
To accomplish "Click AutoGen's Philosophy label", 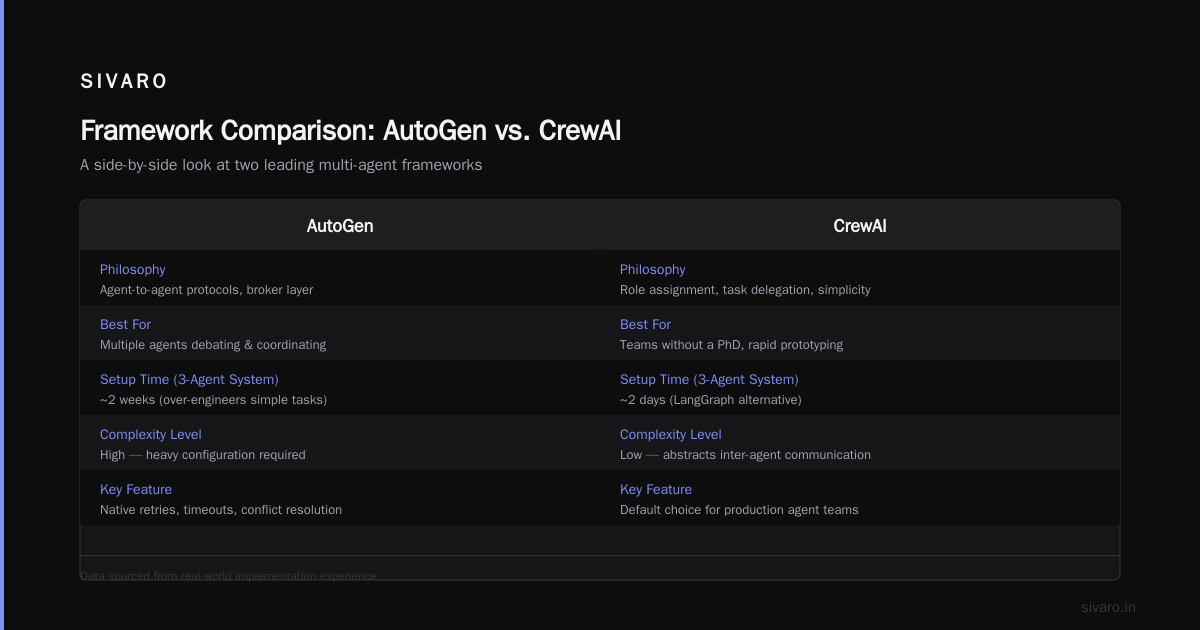I will pyautogui.click(x=133, y=270).
